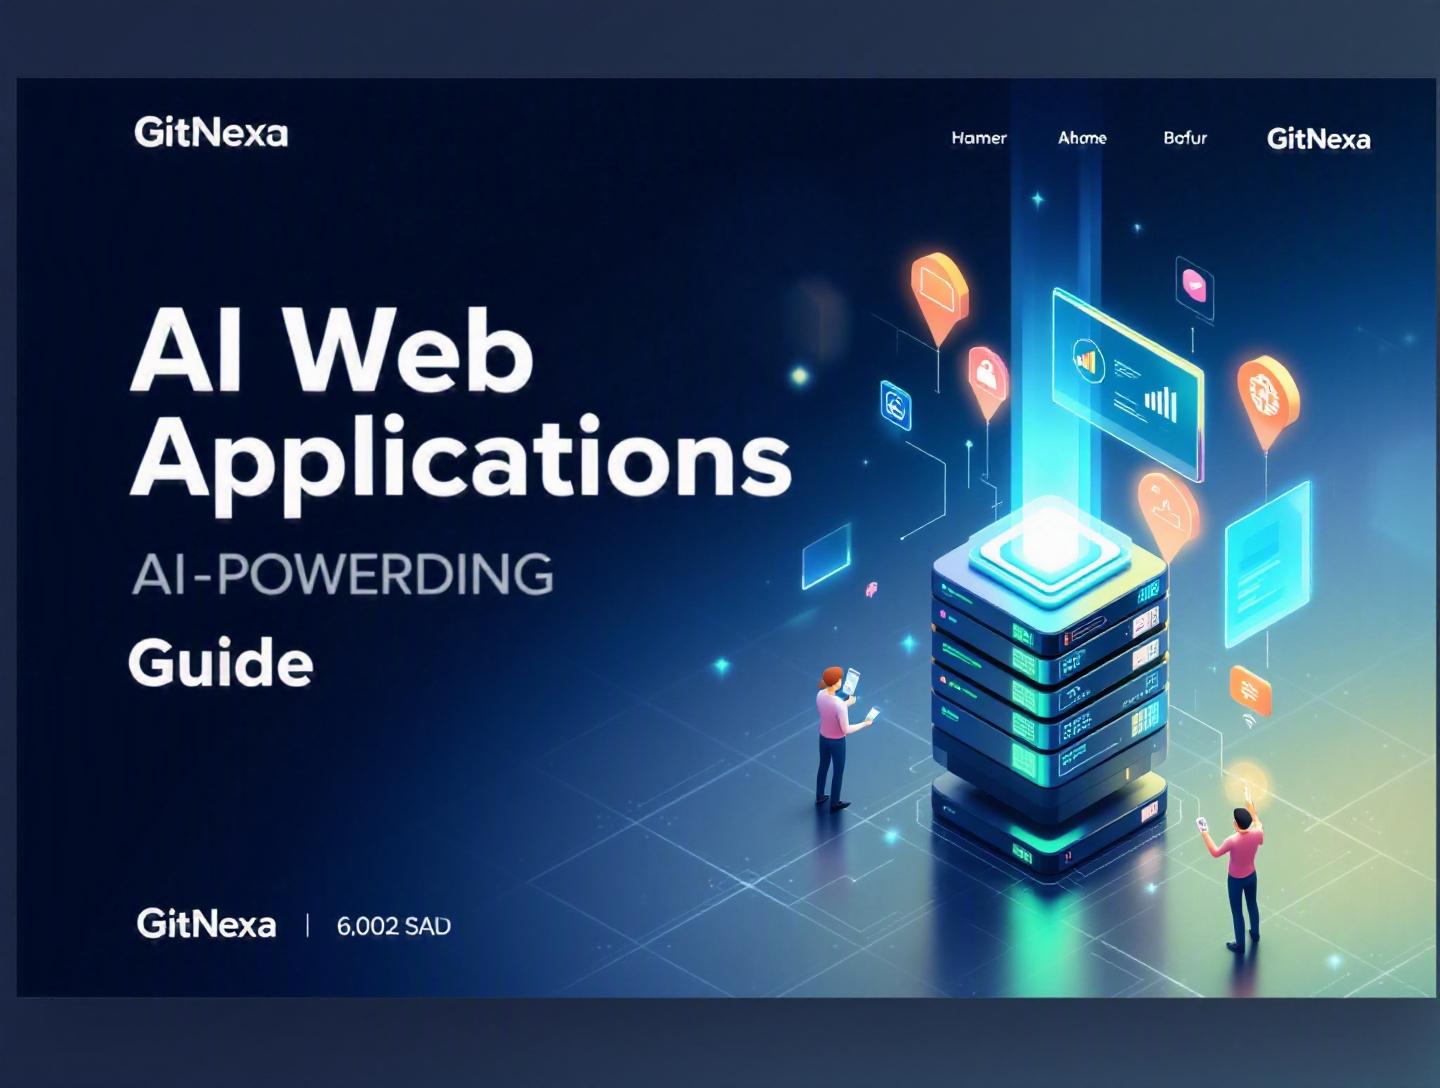Open the Ahome navigation link
Viewport: 1440px width, 1088px height.
pyautogui.click(x=1082, y=138)
